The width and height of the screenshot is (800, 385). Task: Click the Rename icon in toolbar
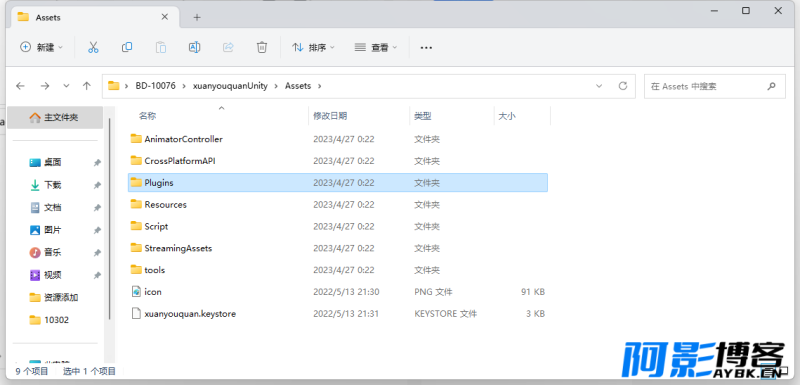194,47
